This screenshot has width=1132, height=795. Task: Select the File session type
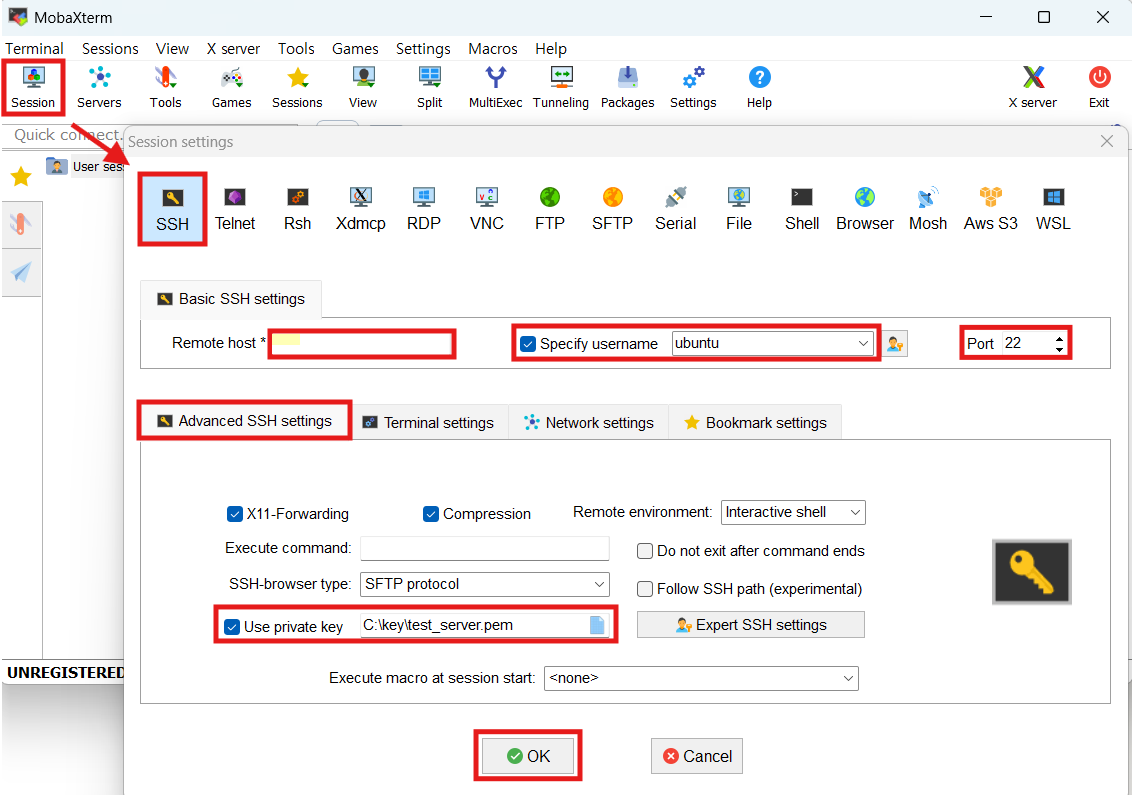[739, 209]
